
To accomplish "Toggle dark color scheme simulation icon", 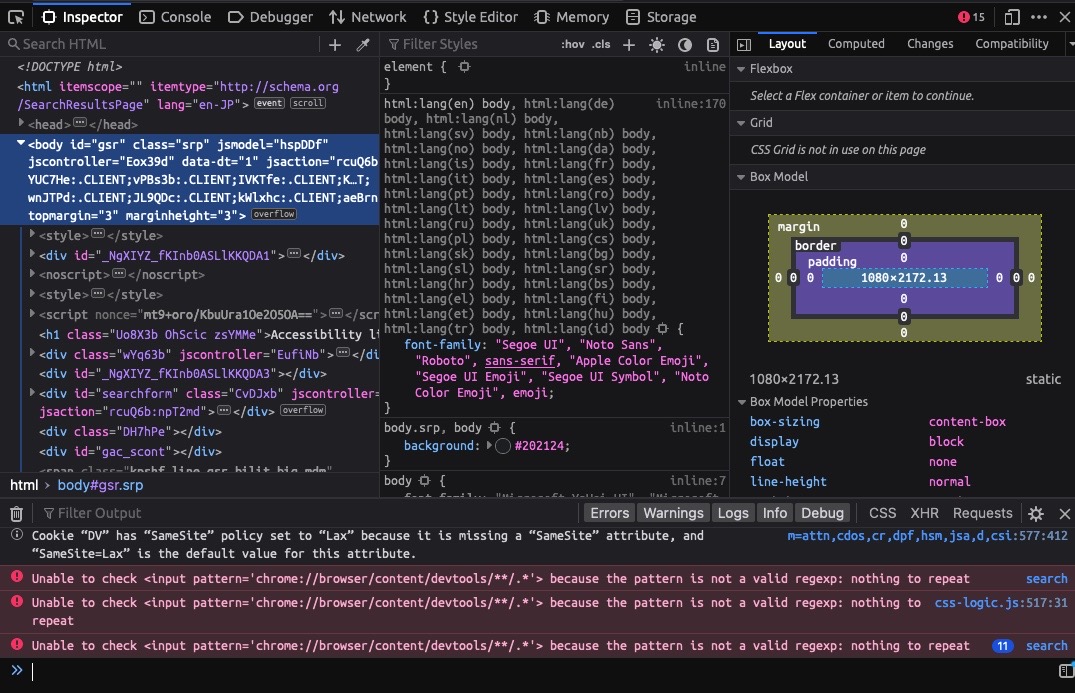I will click(685, 45).
